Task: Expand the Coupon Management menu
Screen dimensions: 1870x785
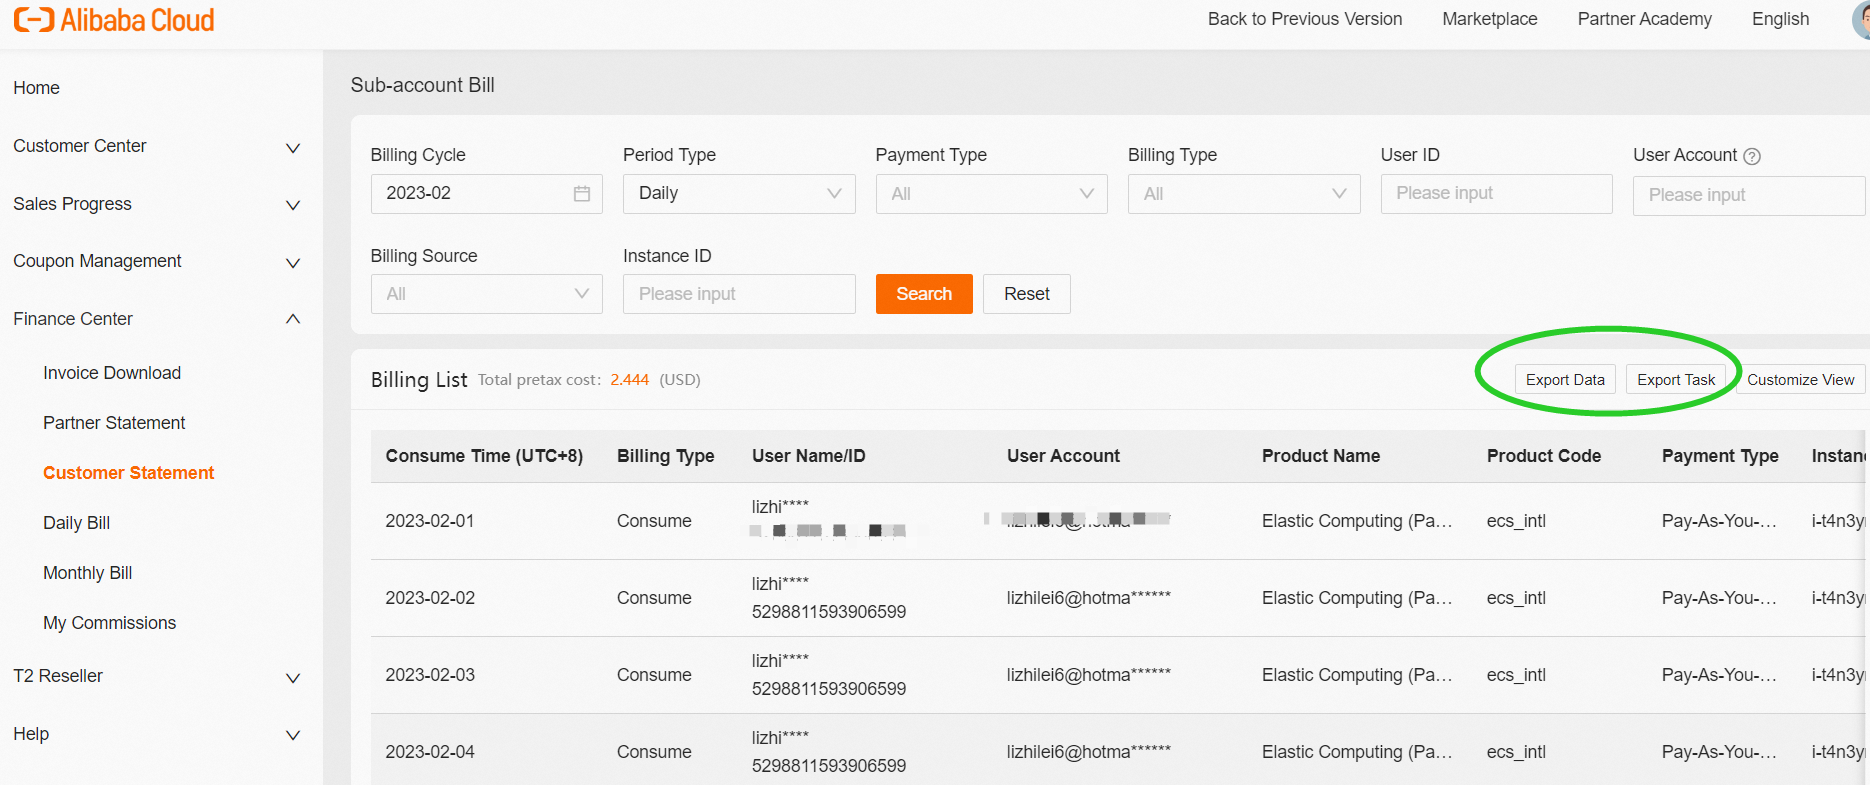Action: point(293,263)
